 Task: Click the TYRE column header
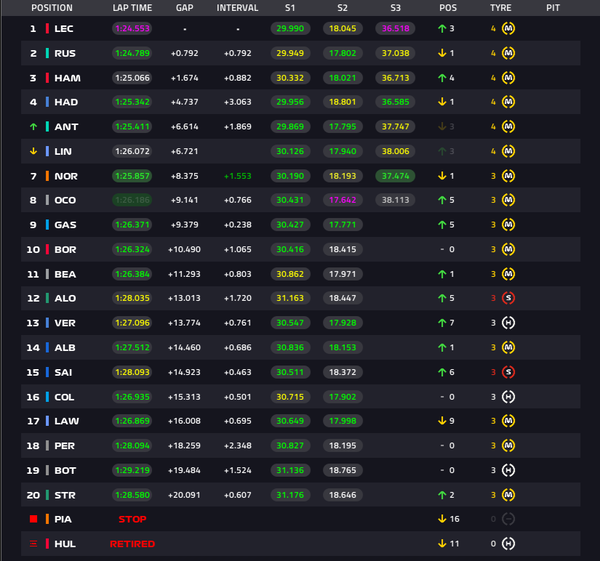(x=501, y=8)
